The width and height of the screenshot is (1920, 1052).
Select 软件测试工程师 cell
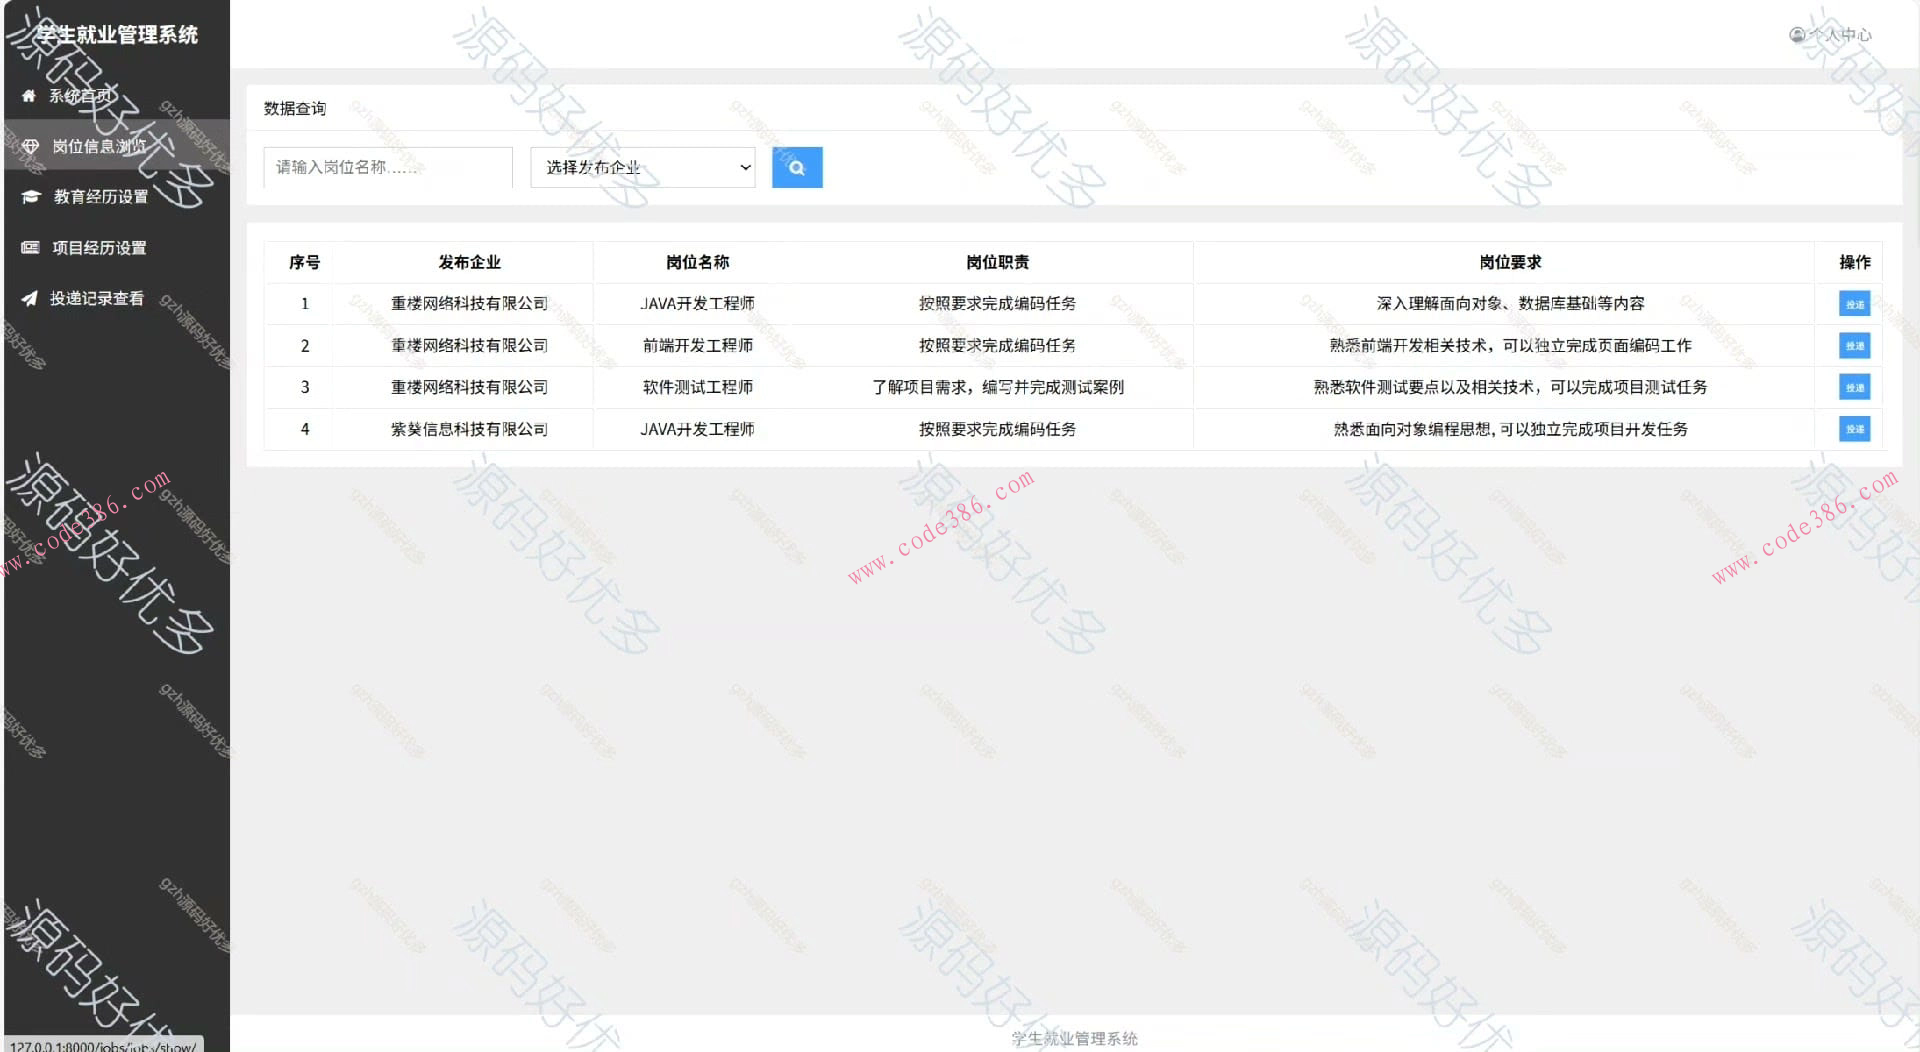pyautogui.click(x=698, y=387)
